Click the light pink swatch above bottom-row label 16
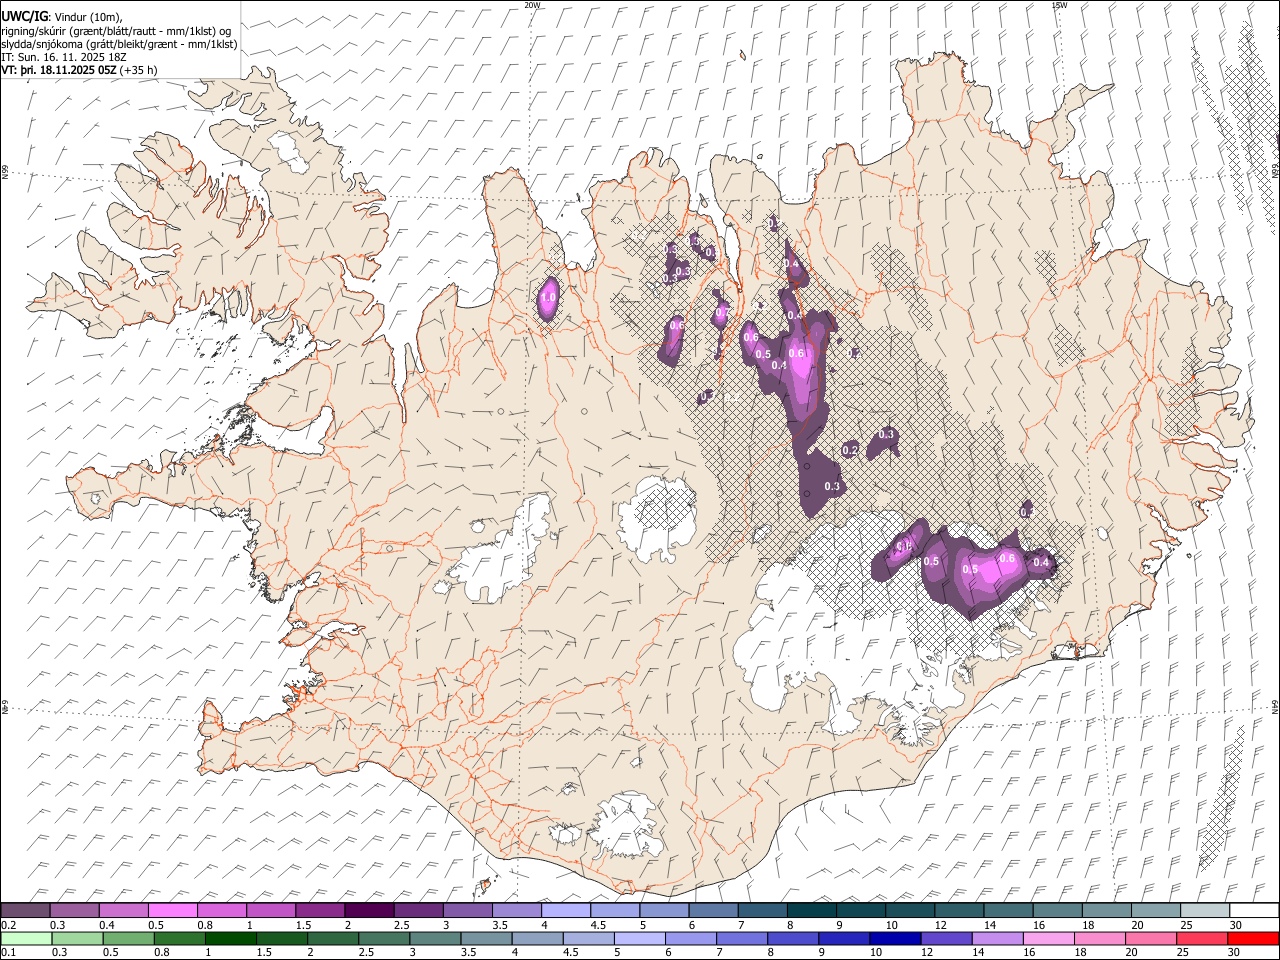The image size is (1280, 960). 1048,938
